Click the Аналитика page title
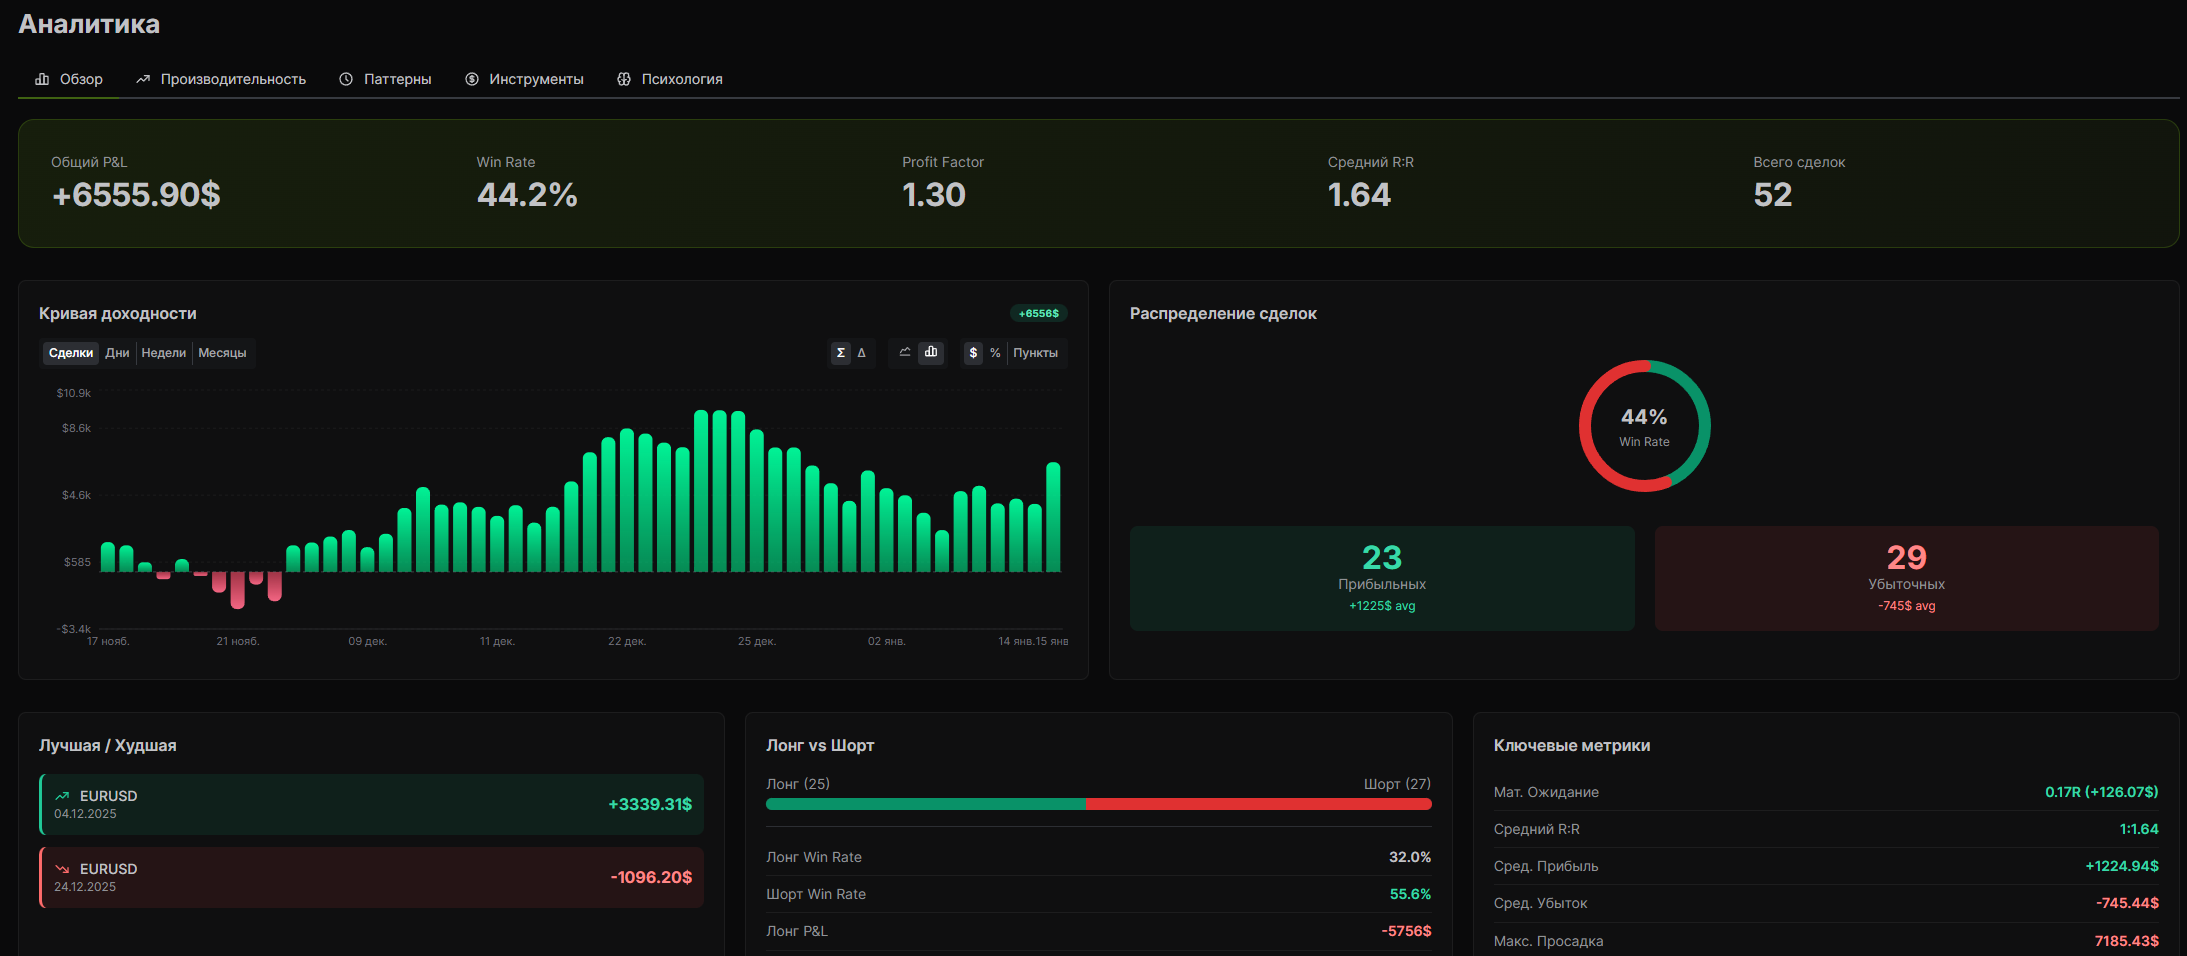The height and width of the screenshot is (956, 2187). click(89, 24)
